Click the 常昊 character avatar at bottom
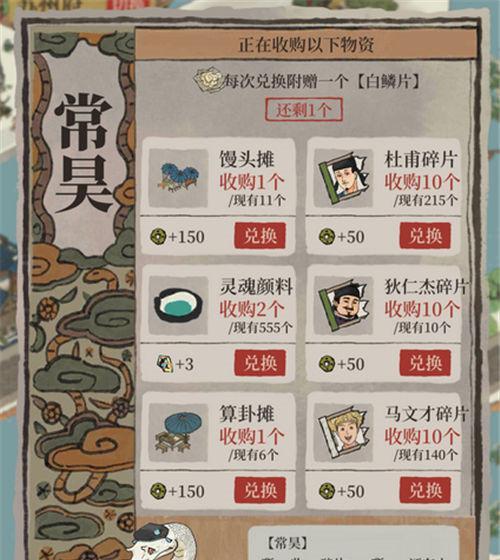500x560 pixels. click(164, 541)
